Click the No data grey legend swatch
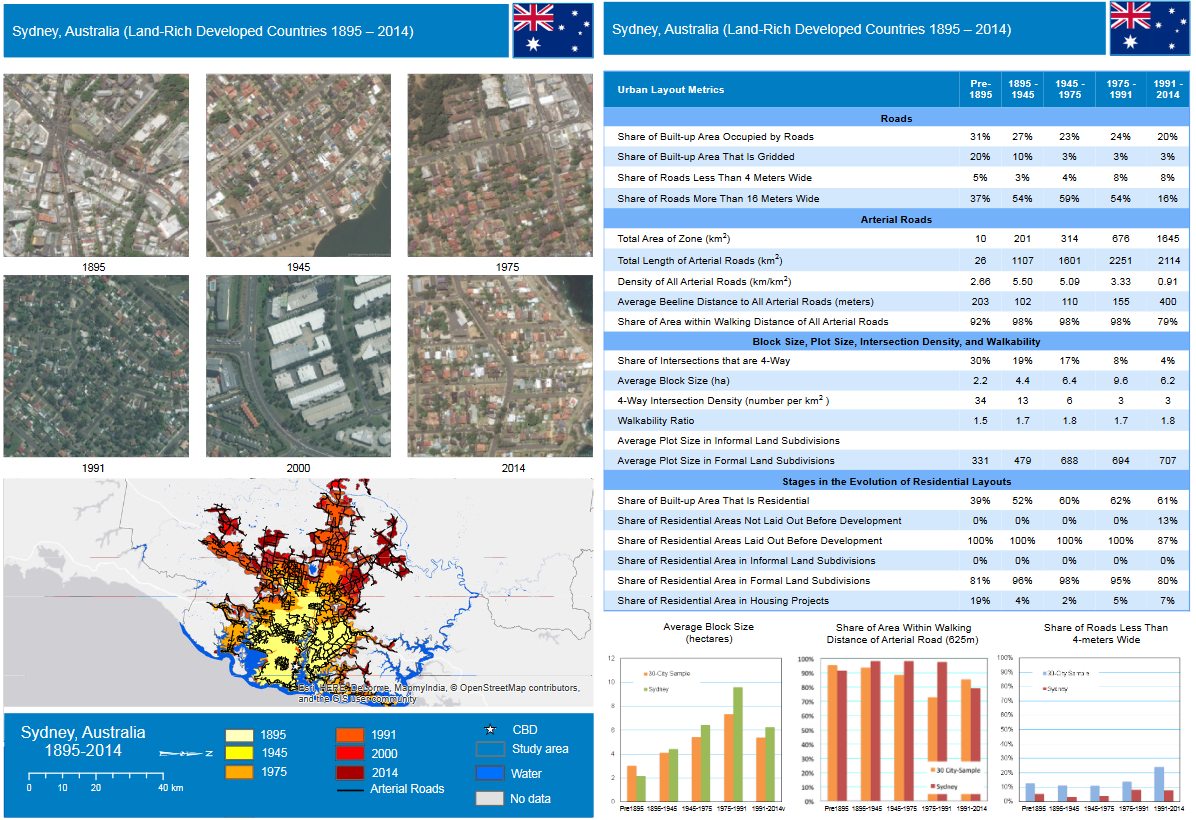Viewport: 1196px width, 820px height. tap(490, 798)
